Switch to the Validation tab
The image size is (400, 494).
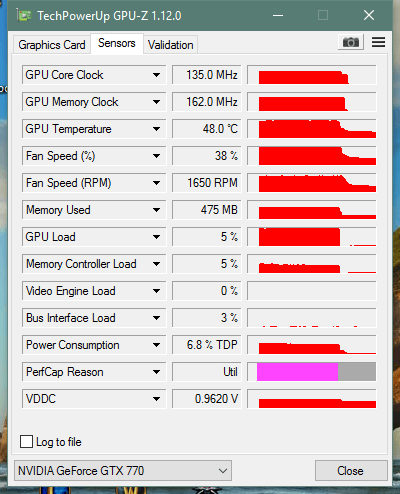tap(171, 45)
